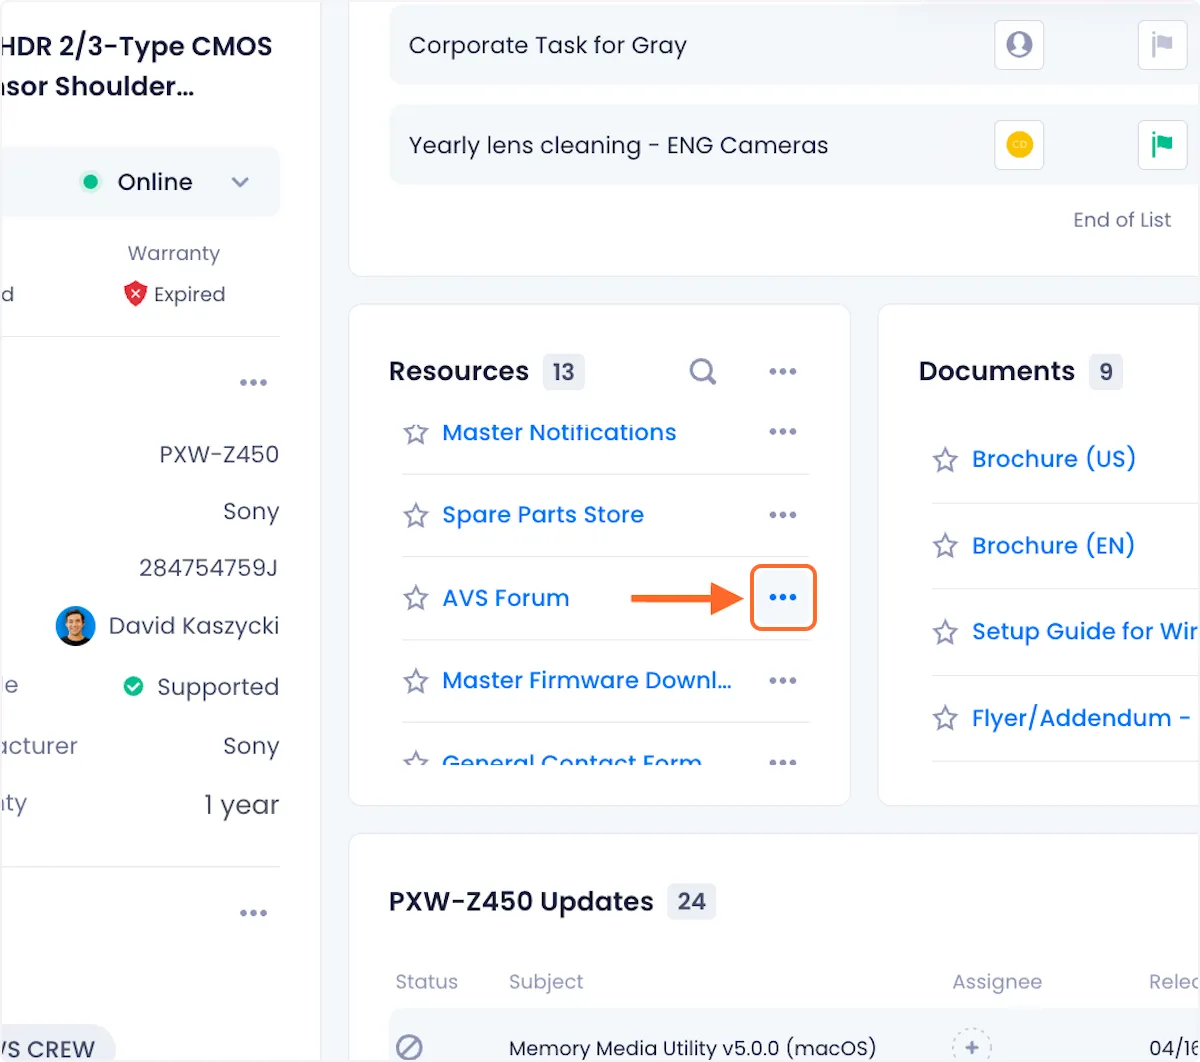Star the Spare Parts Store resource
This screenshot has height=1062, width=1200.
(415, 515)
